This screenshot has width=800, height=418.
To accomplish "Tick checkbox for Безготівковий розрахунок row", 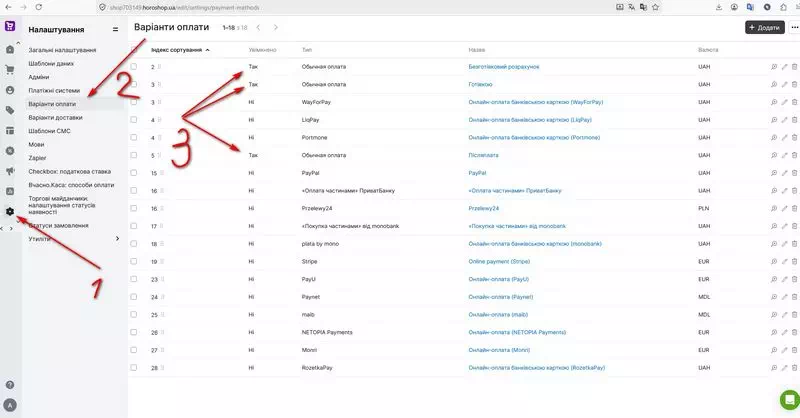I will coord(134,66).
